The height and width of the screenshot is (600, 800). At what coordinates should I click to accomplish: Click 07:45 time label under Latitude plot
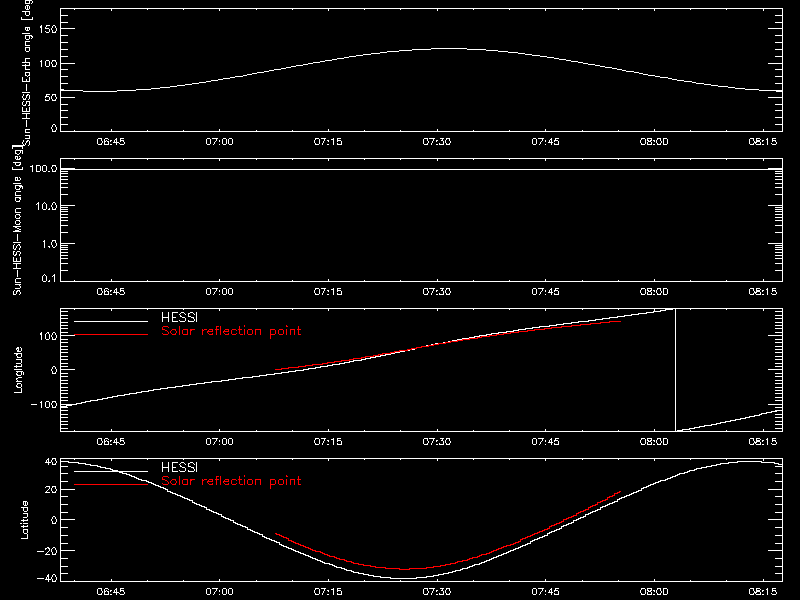pos(545,592)
